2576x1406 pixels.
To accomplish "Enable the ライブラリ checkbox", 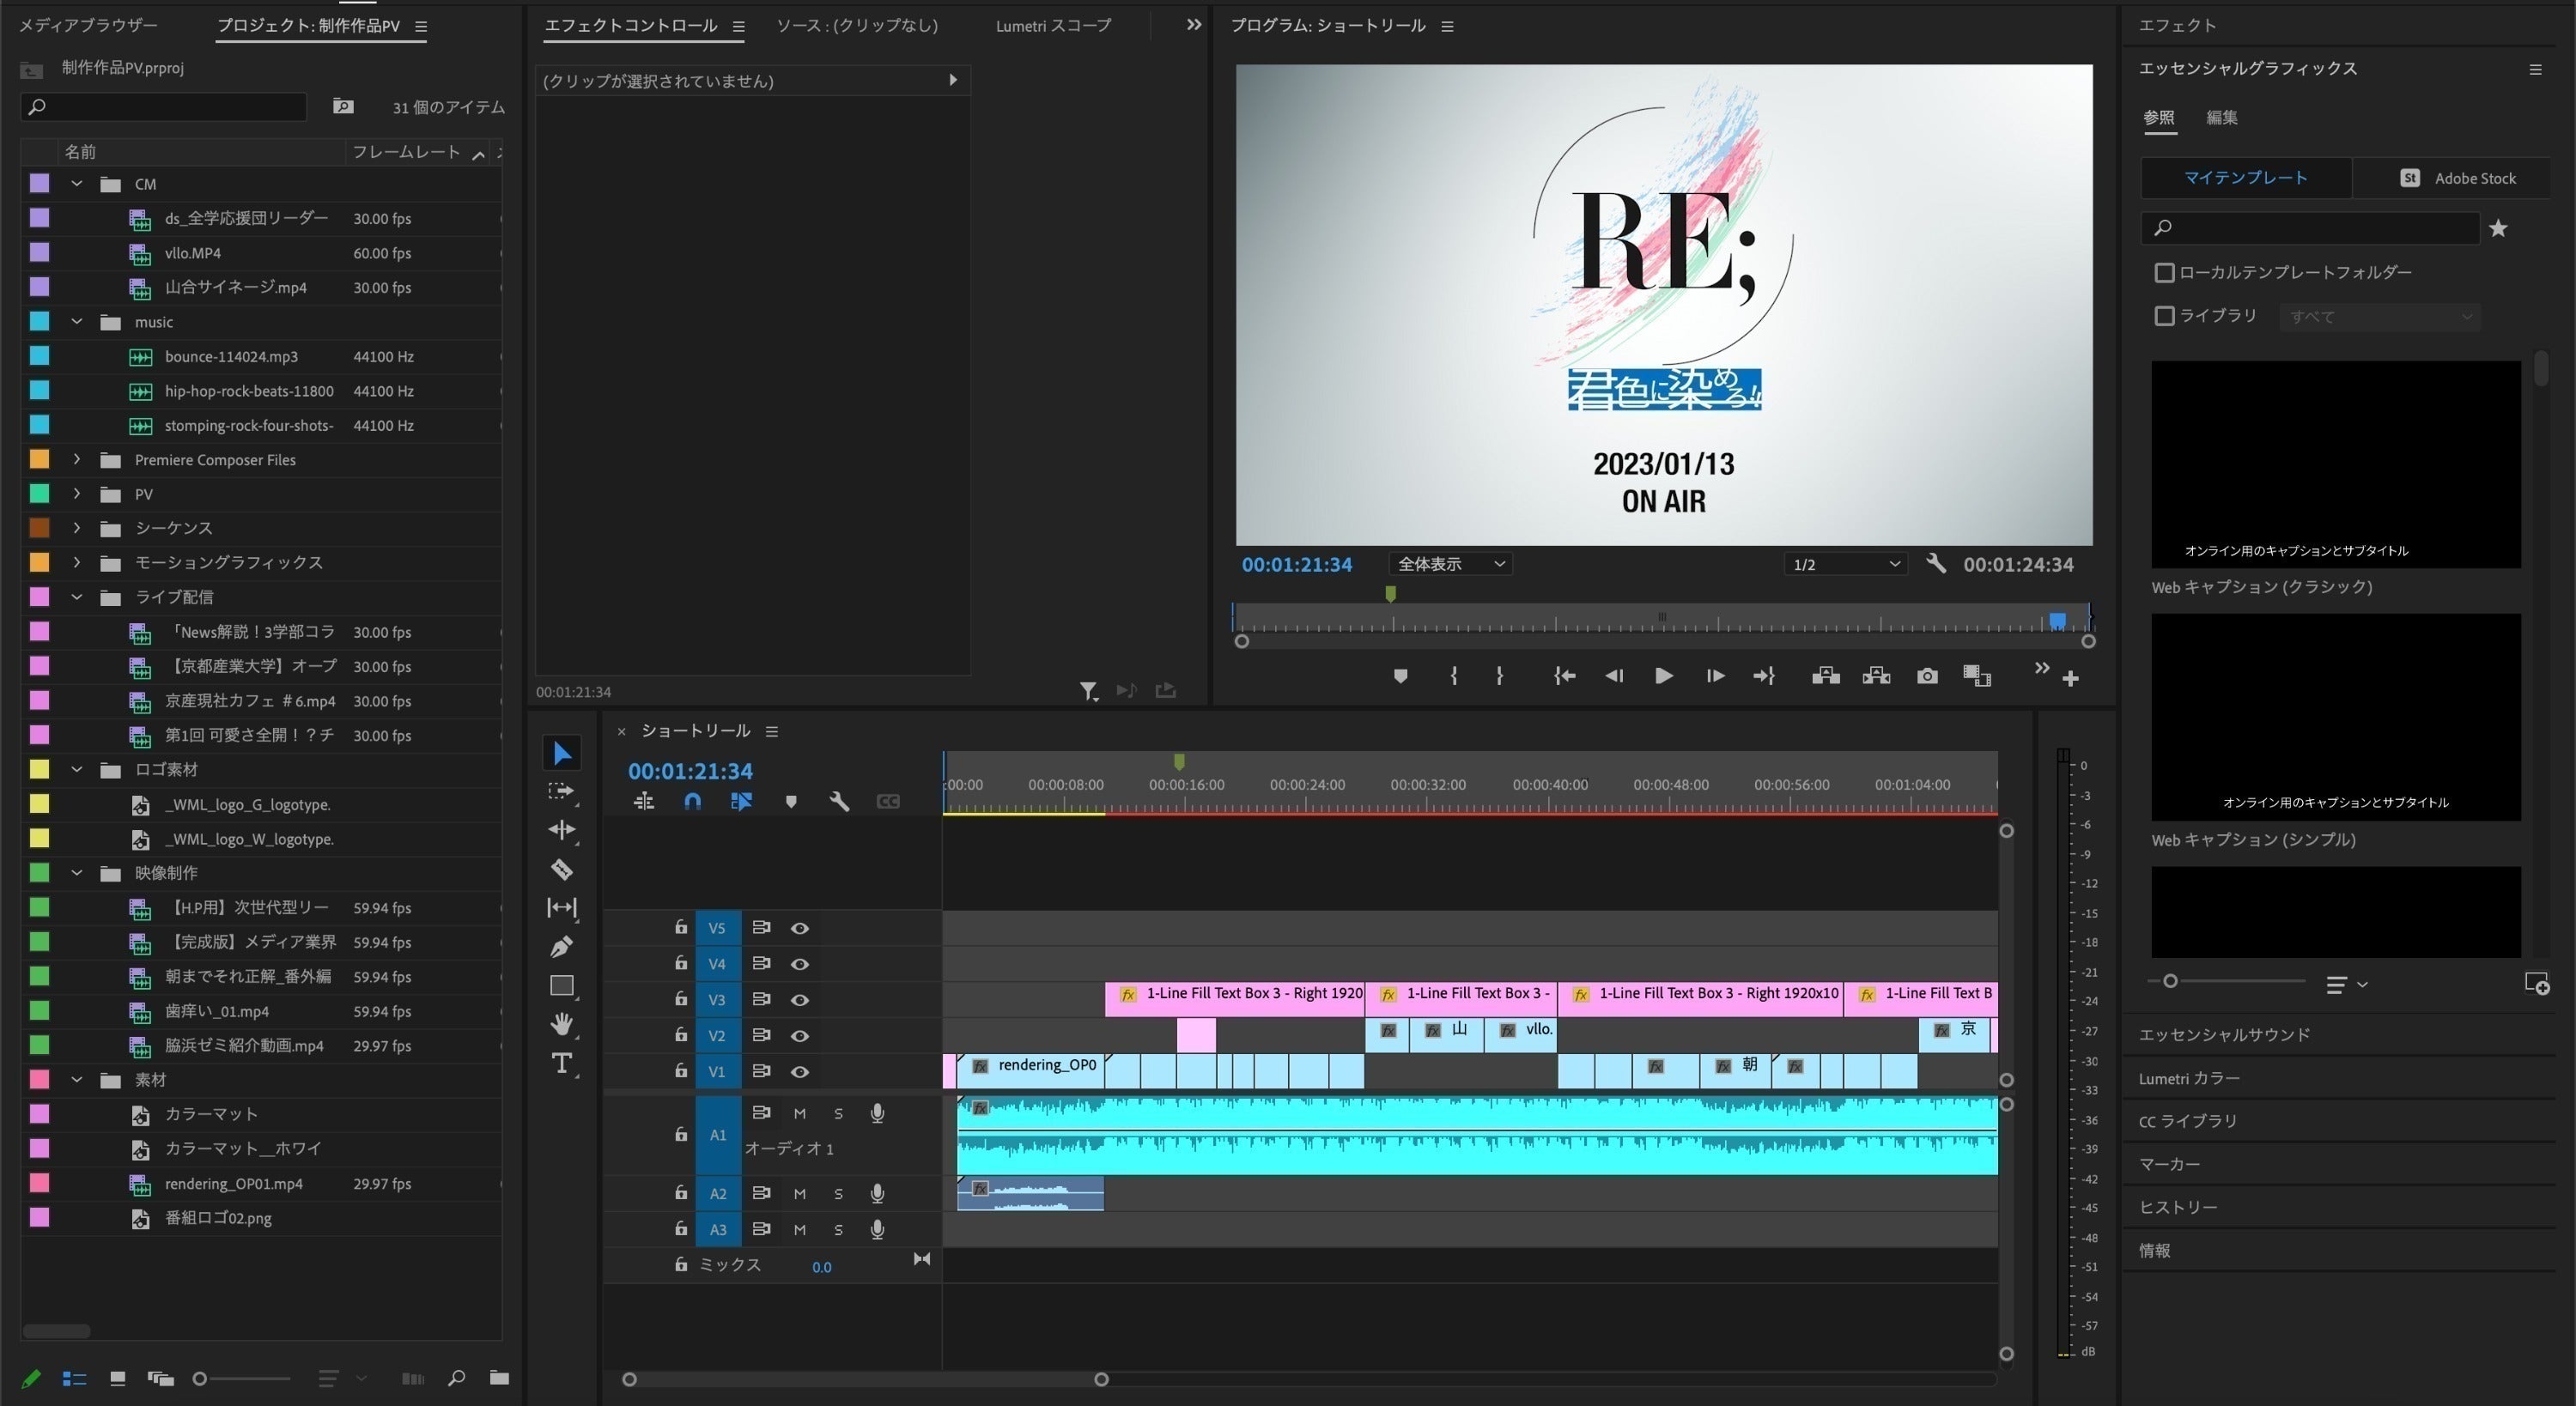I will coord(2164,316).
